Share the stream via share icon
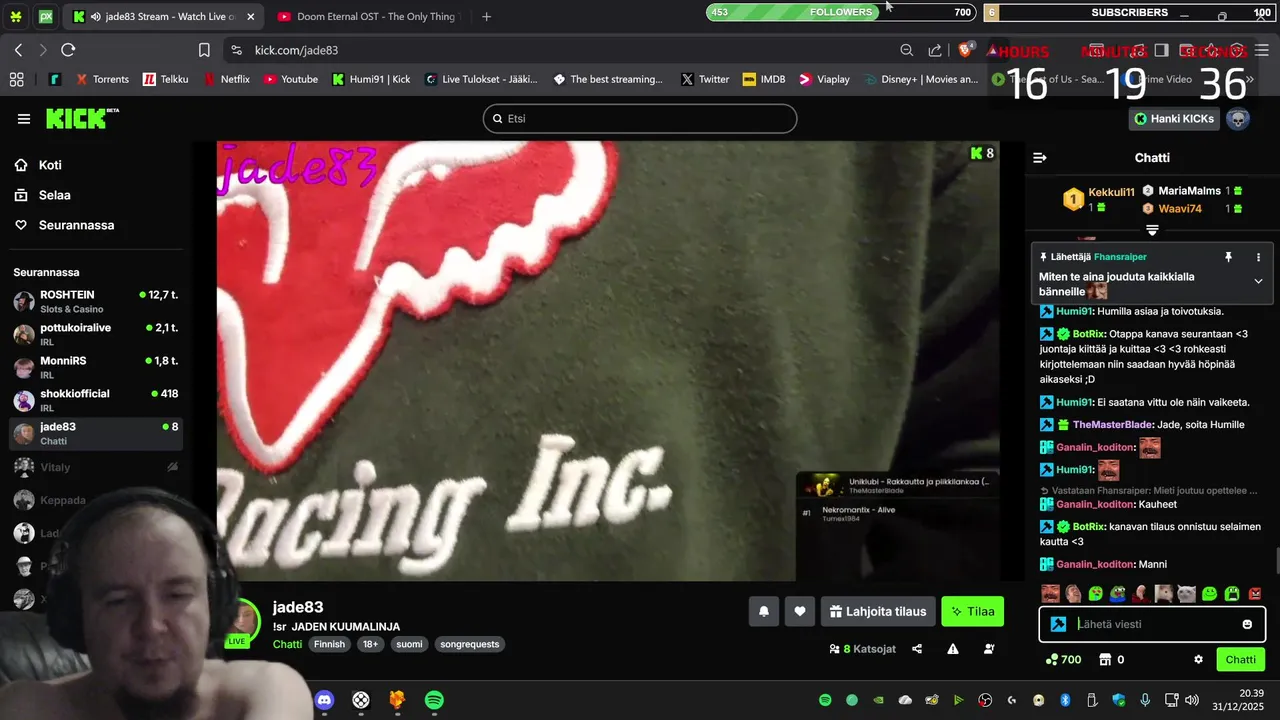Image resolution: width=1280 pixels, height=720 pixels. (917, 649)
